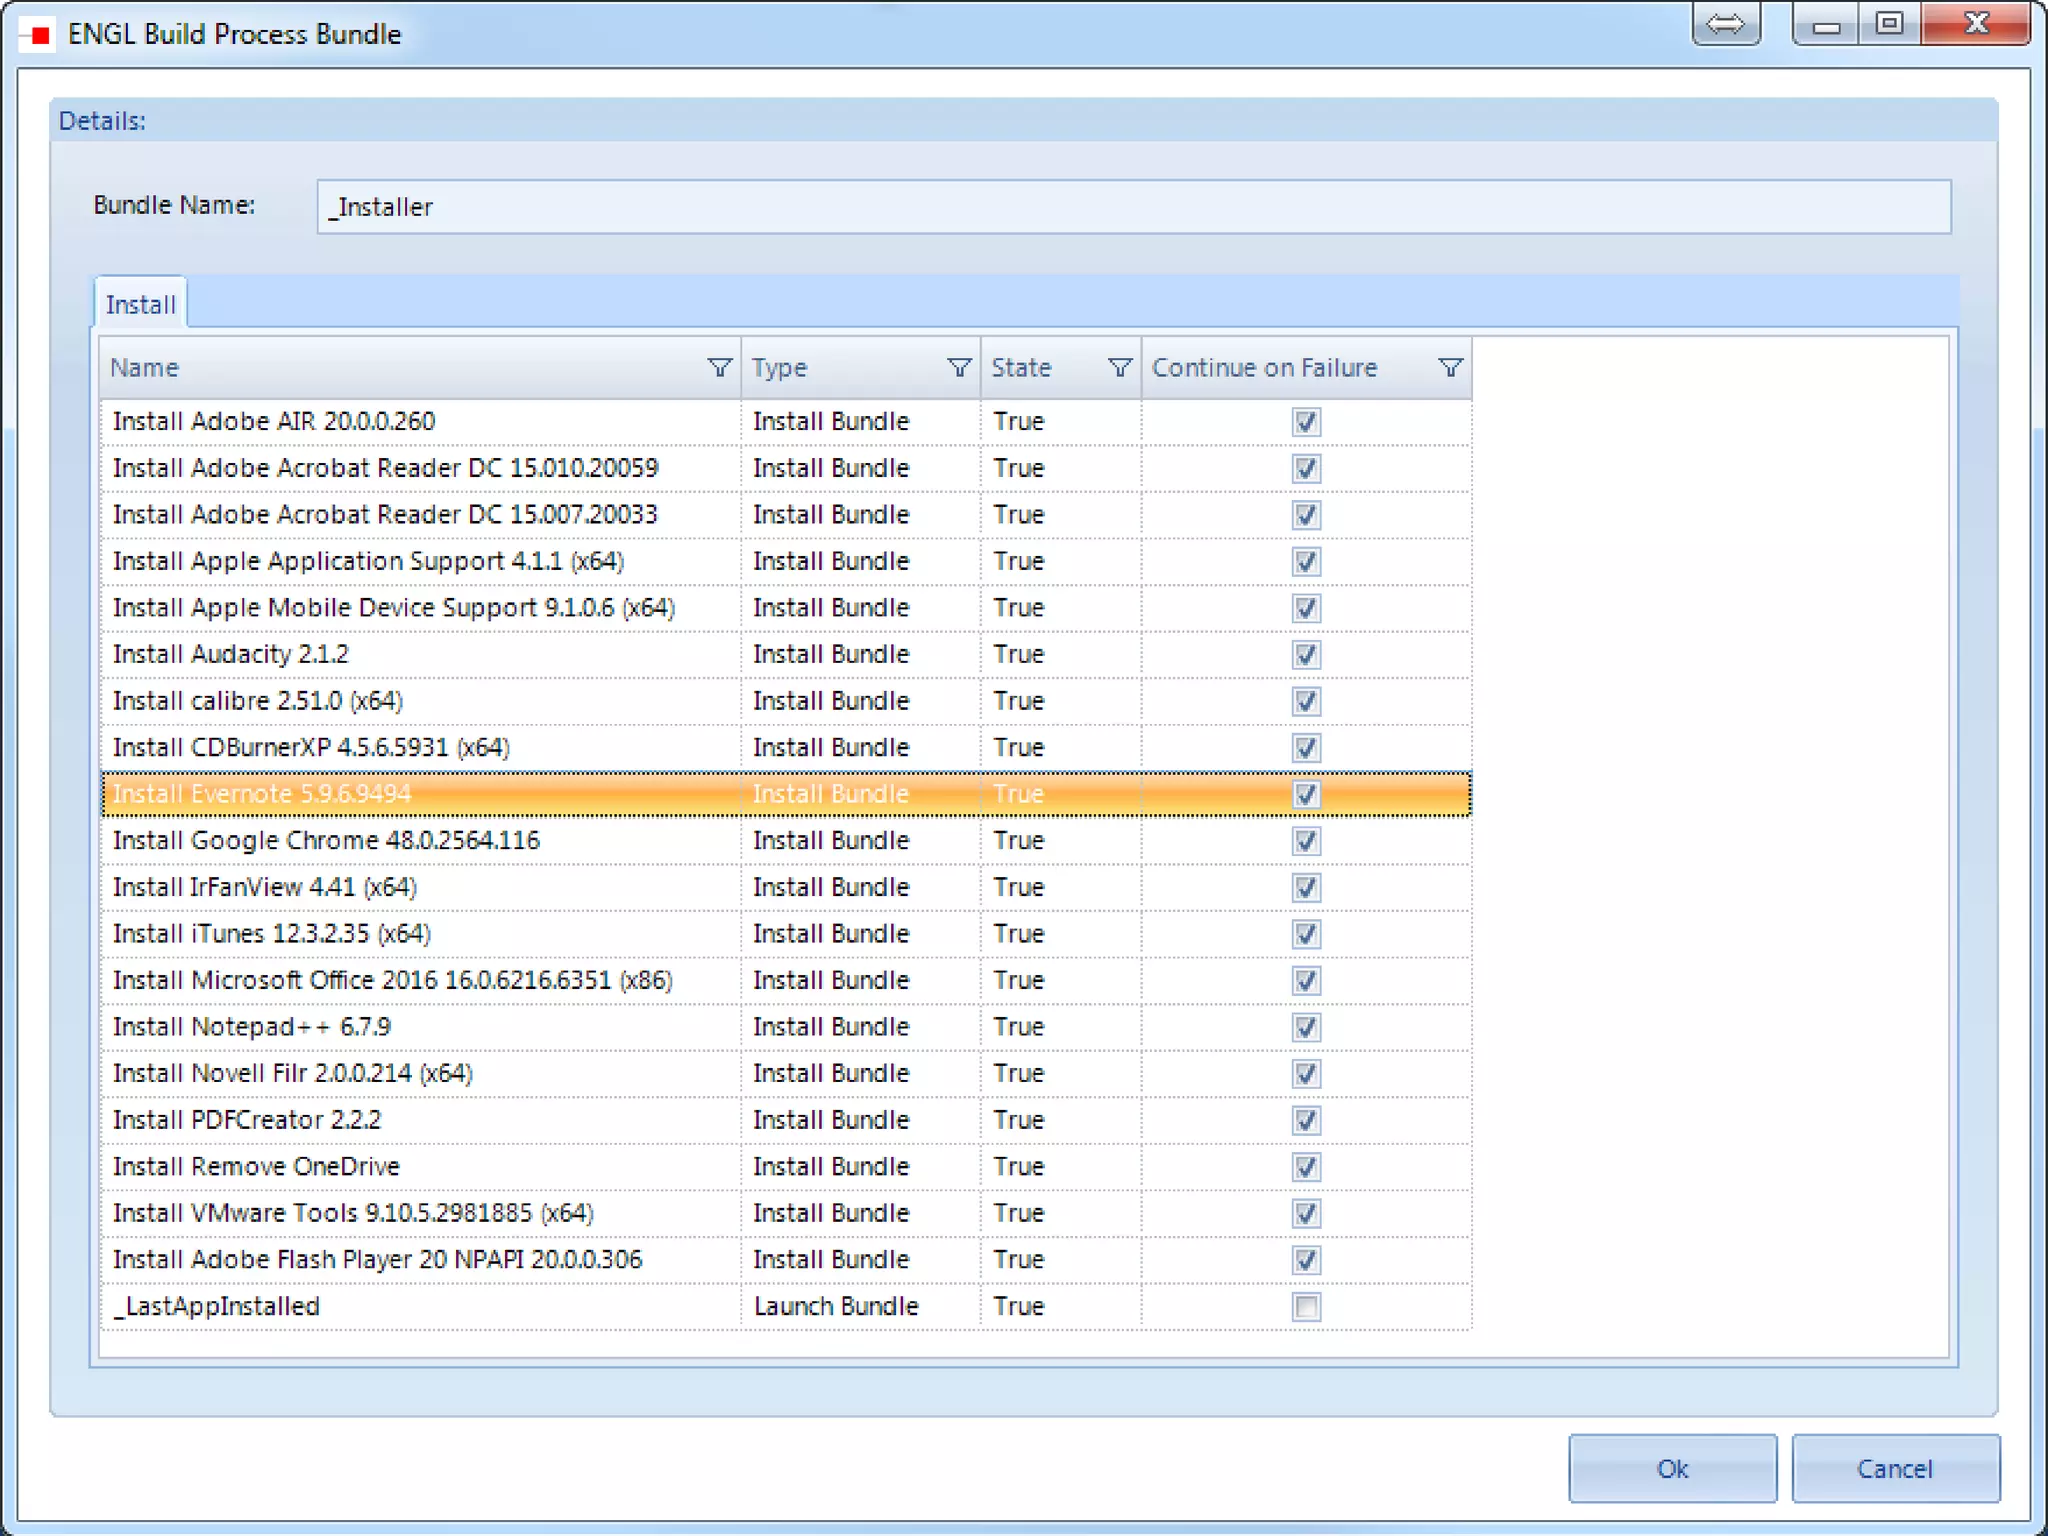Select Install CDBurnerXP 4.5.6.5931 row
This screenshot has height=1536, width=2048.
pos(786,747)
